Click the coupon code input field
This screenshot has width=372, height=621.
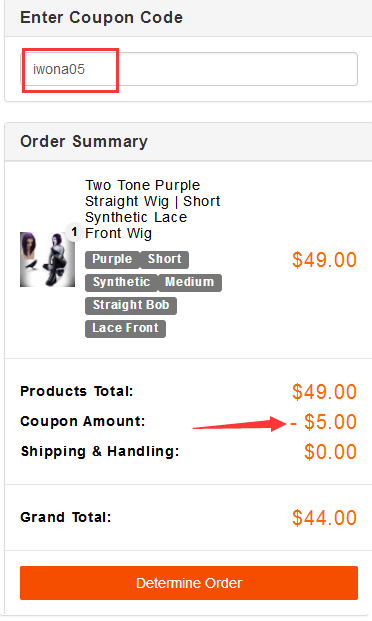pyautogui.click(x=189, y=69)
